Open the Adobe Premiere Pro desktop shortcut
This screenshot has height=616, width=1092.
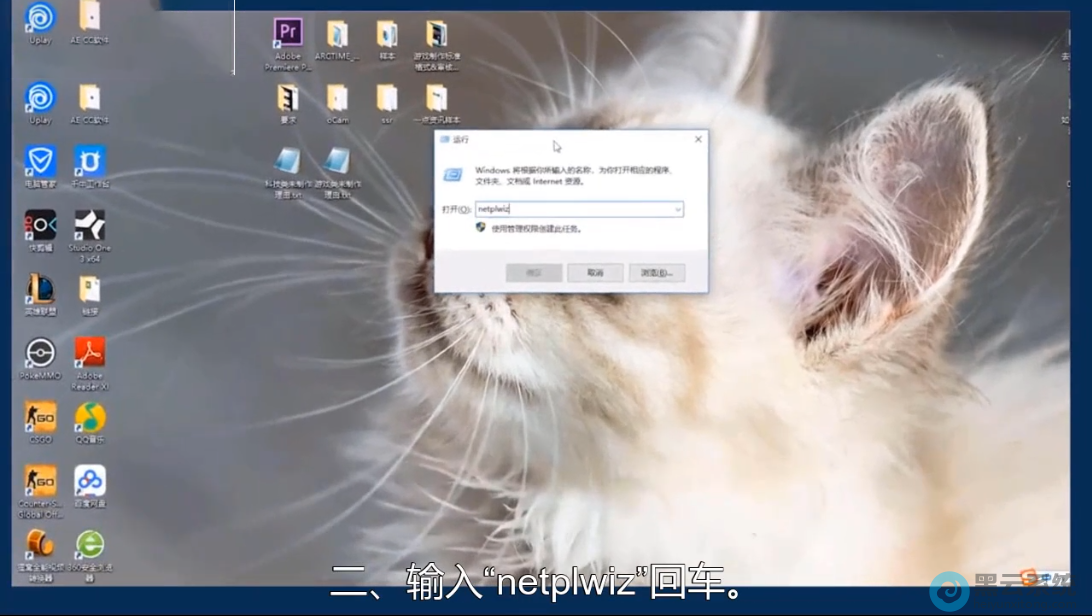(288, 35)
